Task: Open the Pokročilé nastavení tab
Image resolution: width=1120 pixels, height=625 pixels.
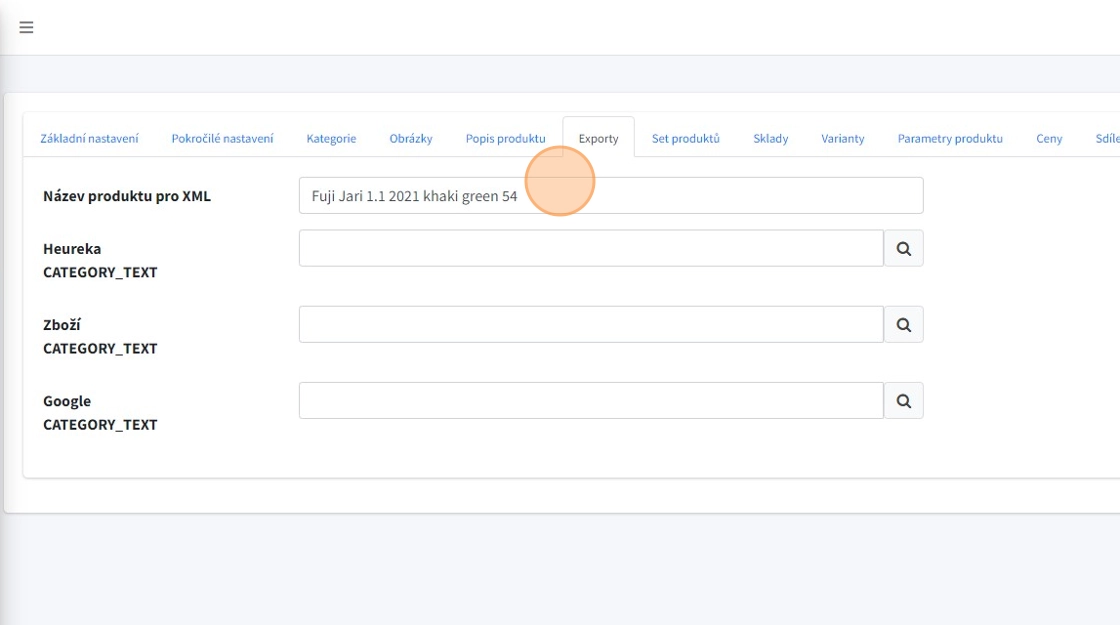Action: (222, 138)
